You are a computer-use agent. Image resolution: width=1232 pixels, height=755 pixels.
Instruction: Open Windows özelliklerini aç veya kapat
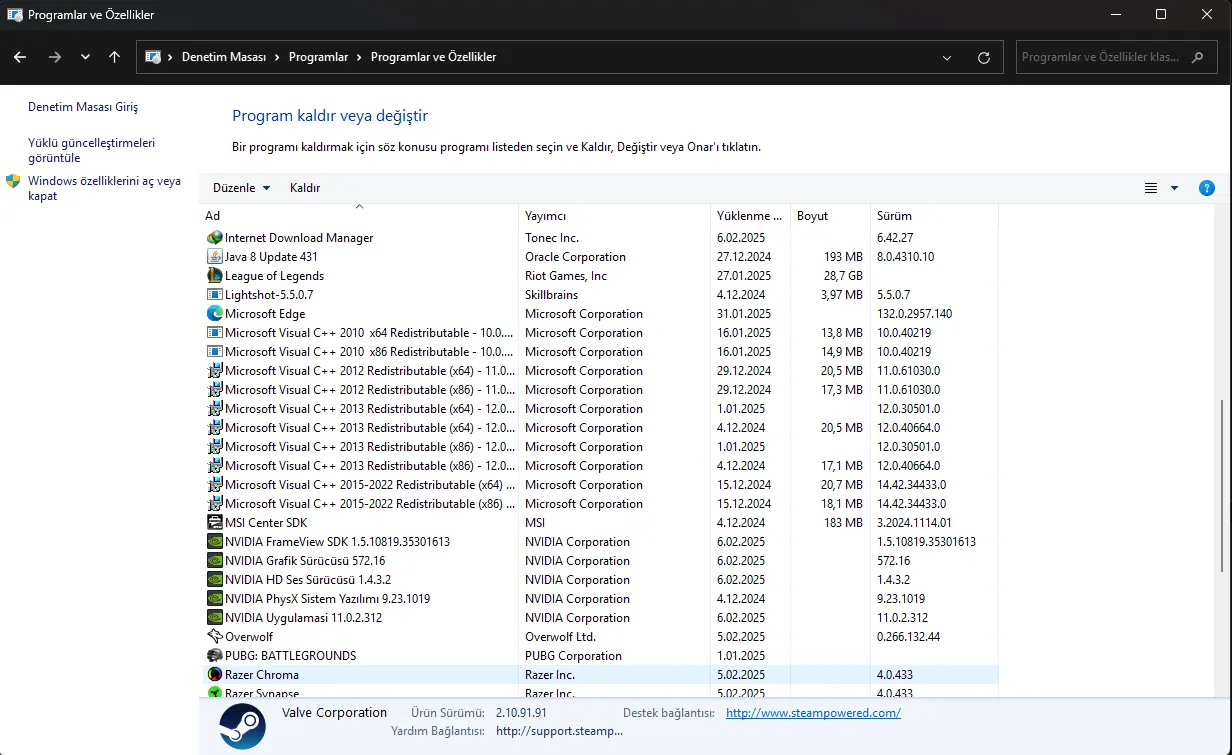pyautogui.click(x=105, y=188)
